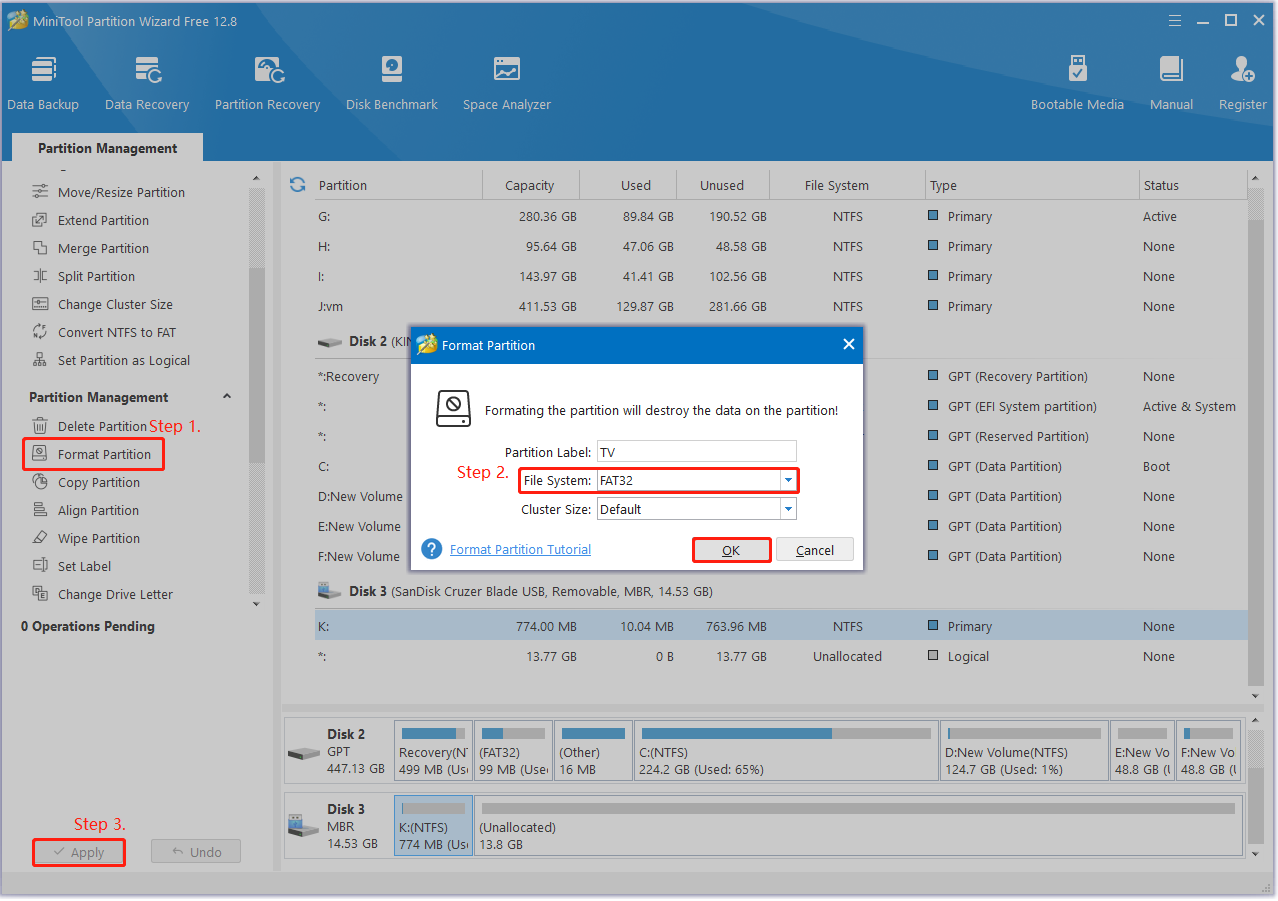The height and width of the screenshot is (901, 1278).
Task: Collapse the Partition Management section
Action: pos(227,397)
